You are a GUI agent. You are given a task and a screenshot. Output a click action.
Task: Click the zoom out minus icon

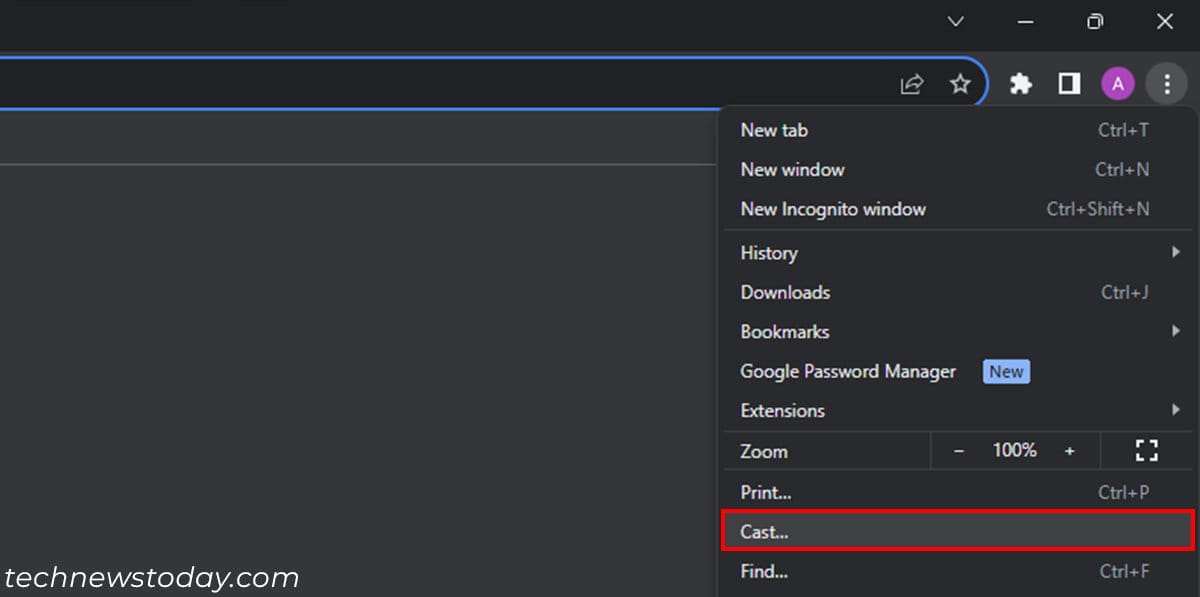coord(957,450)
